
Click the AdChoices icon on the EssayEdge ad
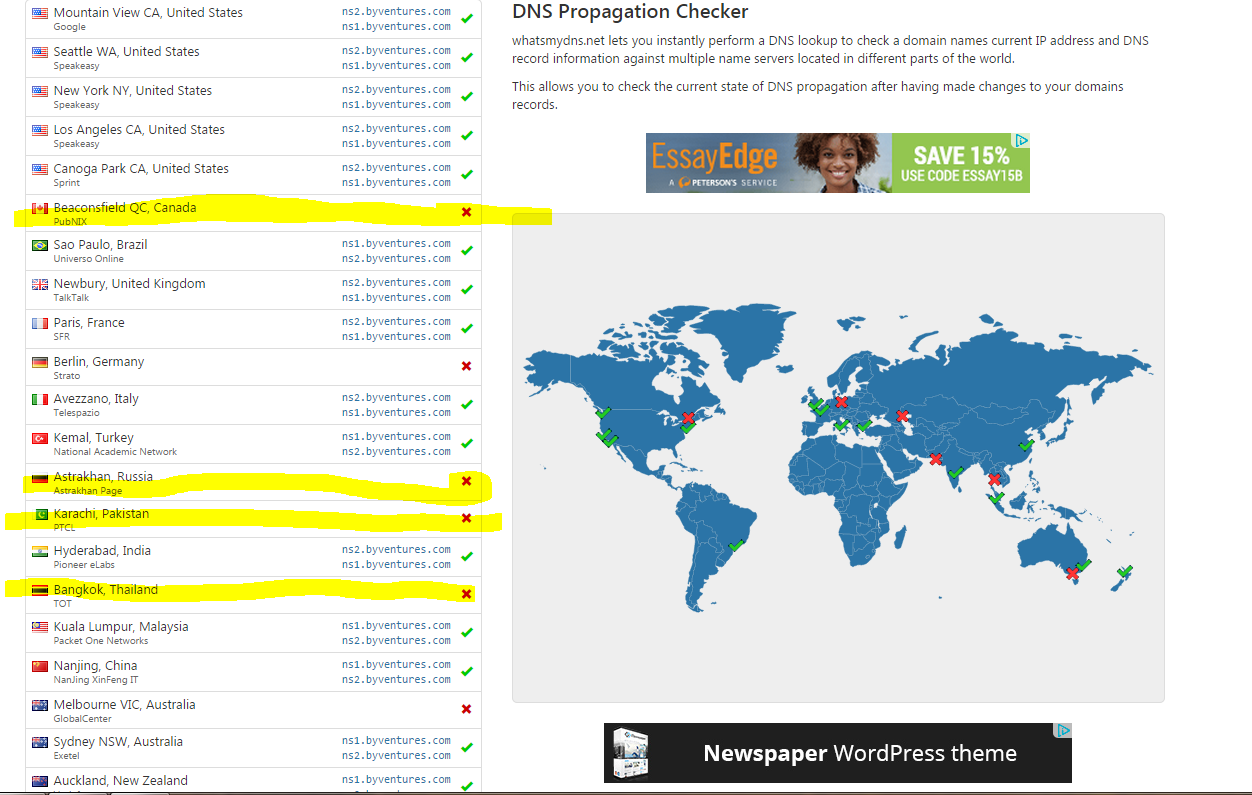(x=1020, y=141)
